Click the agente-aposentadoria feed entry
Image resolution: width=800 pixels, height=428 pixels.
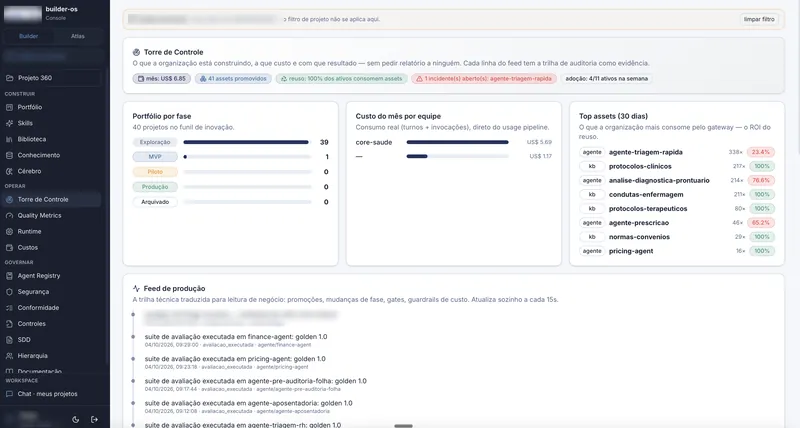pos(248,407)
